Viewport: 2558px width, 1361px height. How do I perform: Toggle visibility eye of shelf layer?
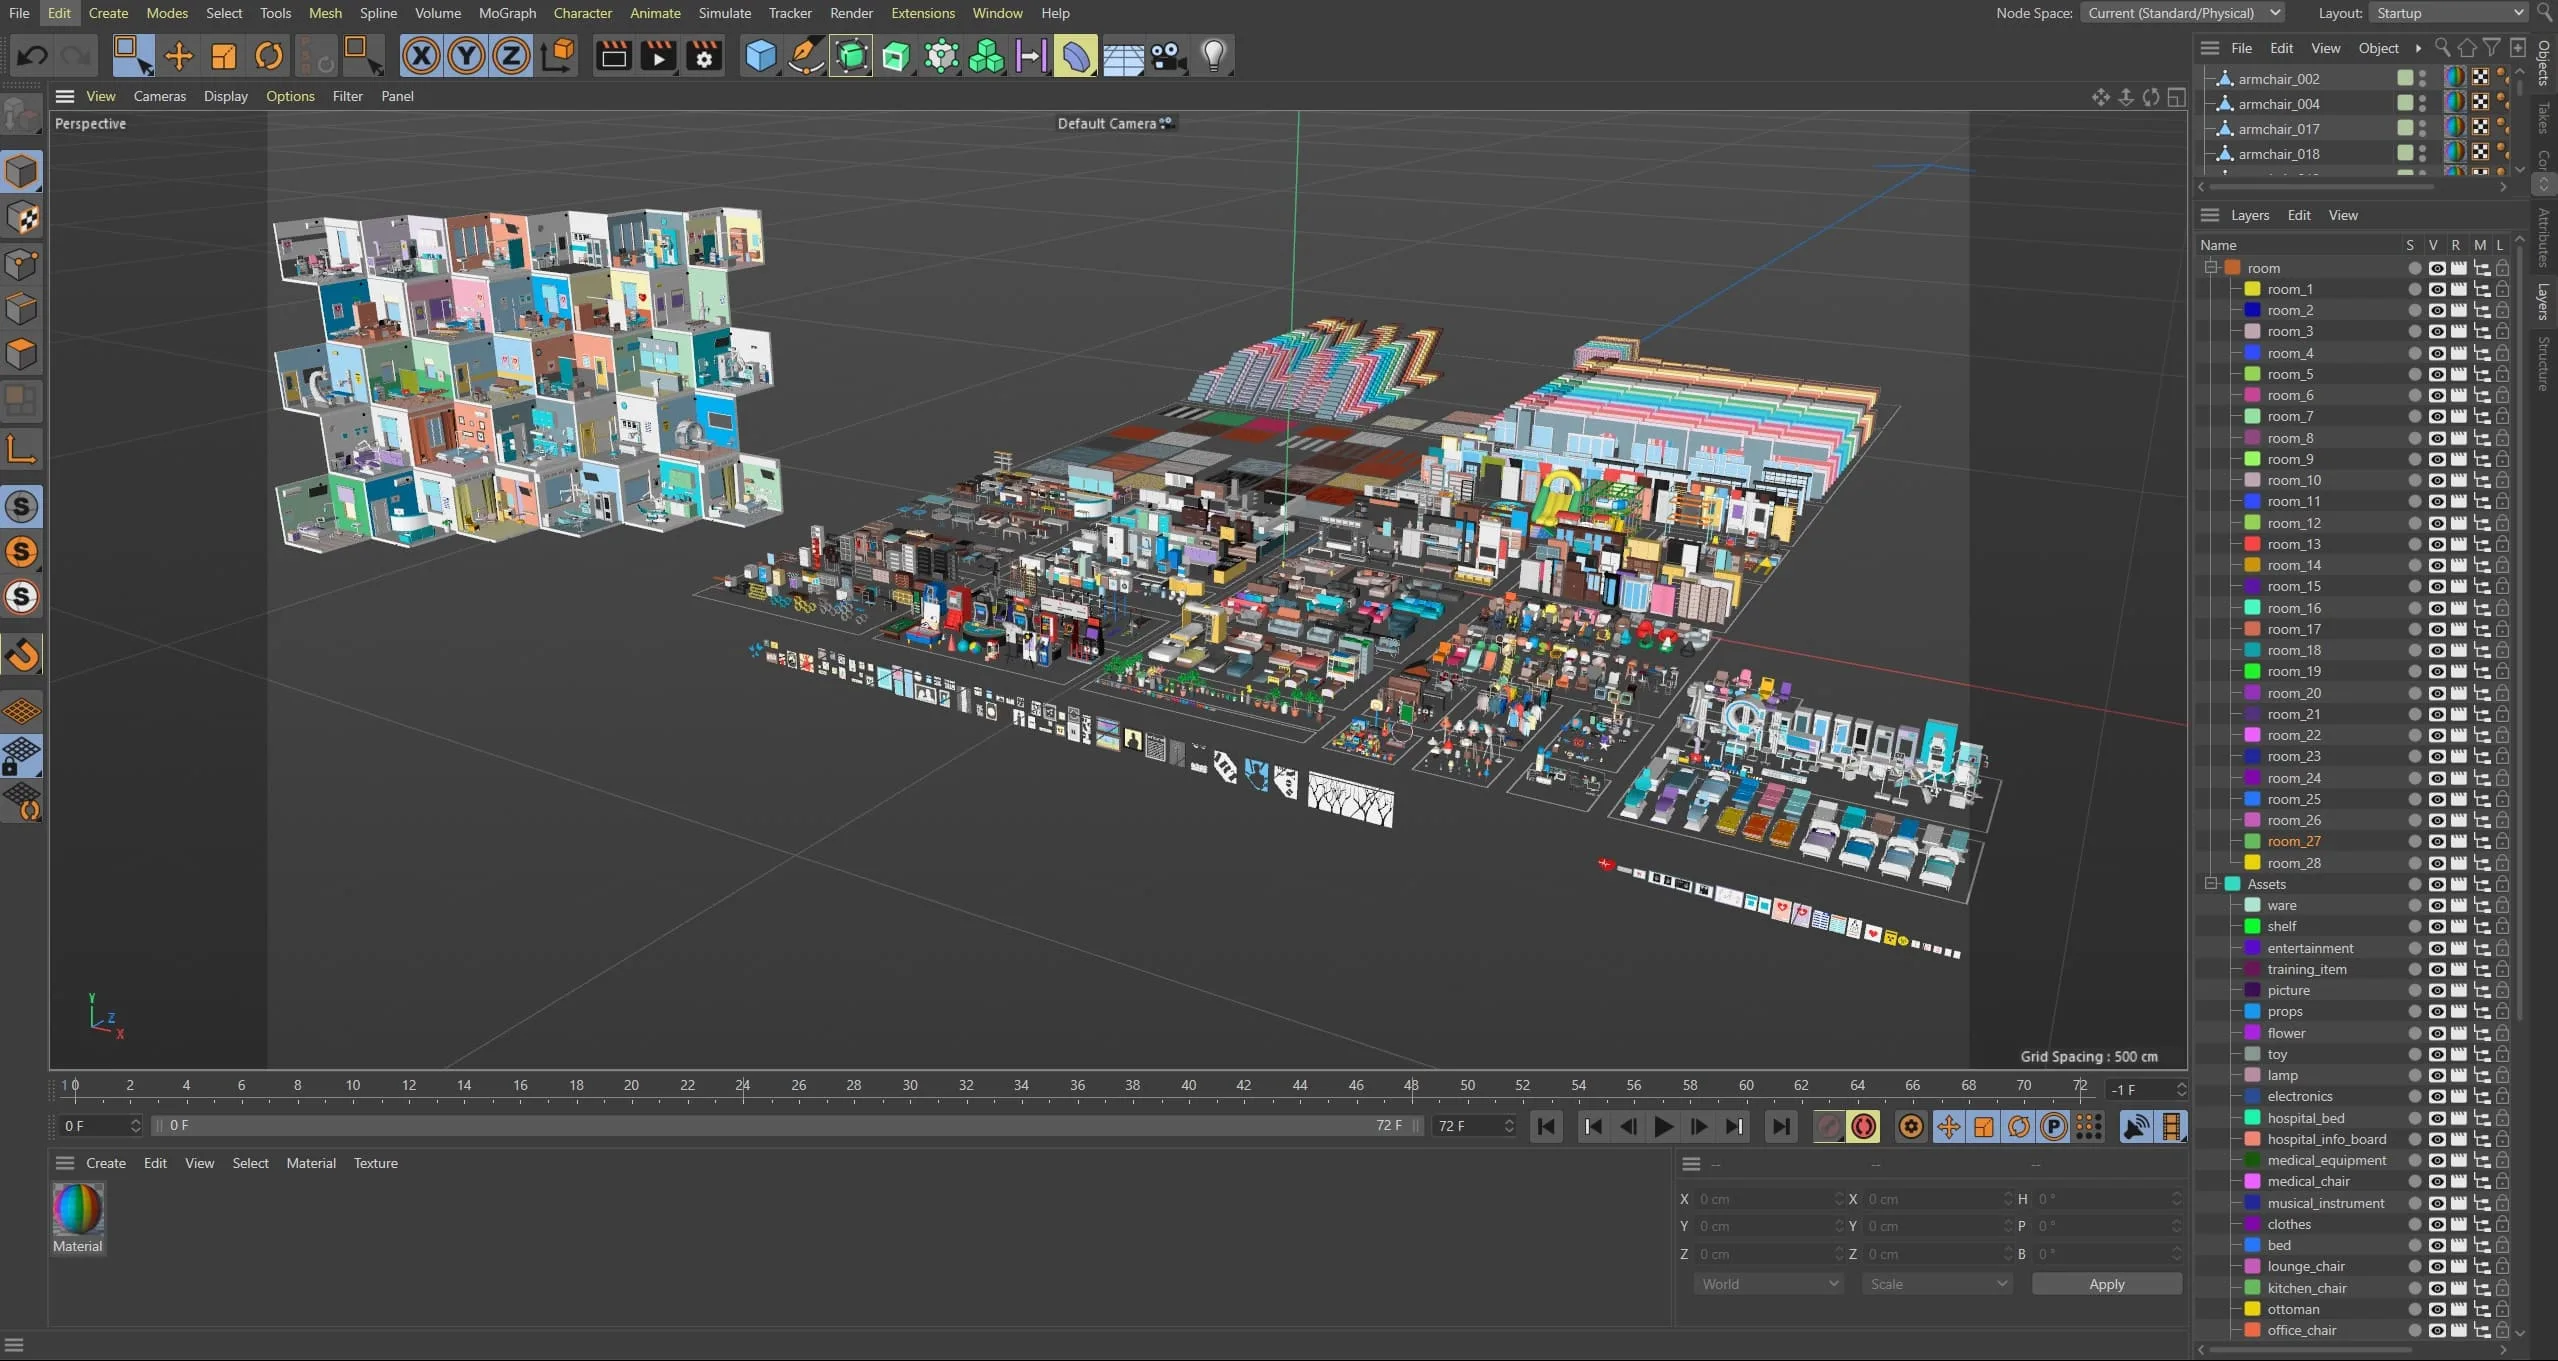click(2437, 927)
